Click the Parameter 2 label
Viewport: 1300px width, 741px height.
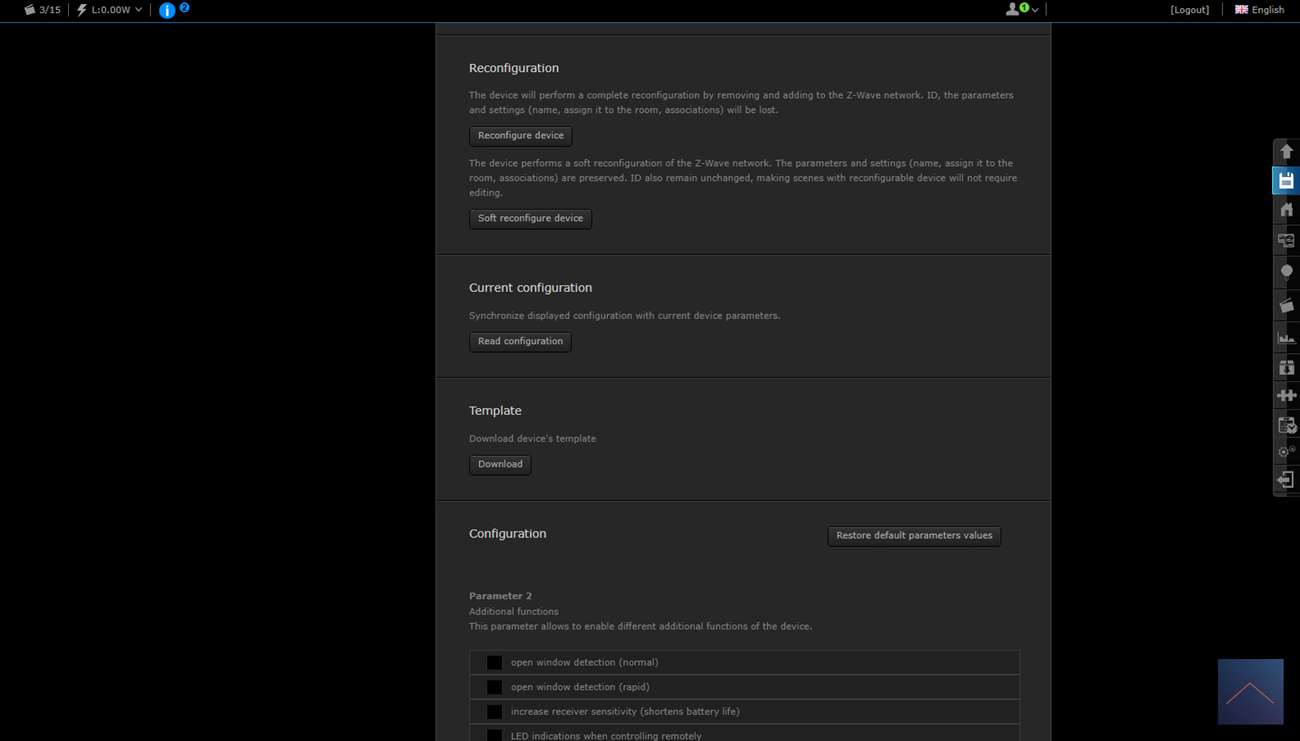500,596
